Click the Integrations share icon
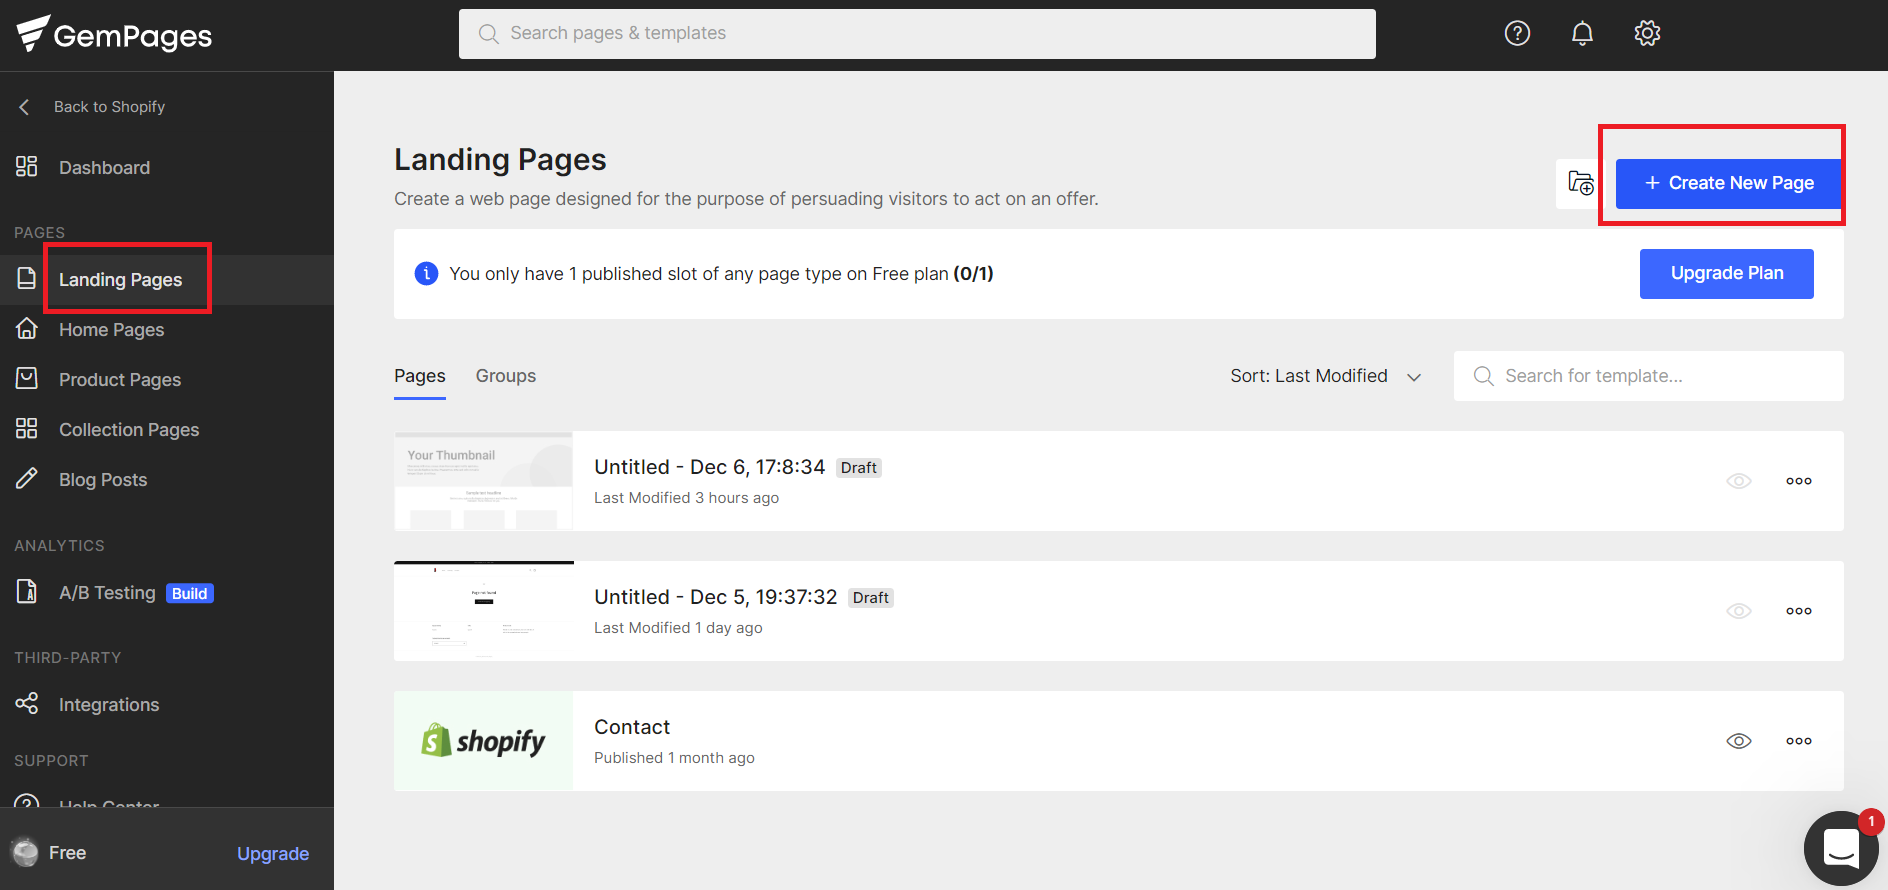 point(27,703)
